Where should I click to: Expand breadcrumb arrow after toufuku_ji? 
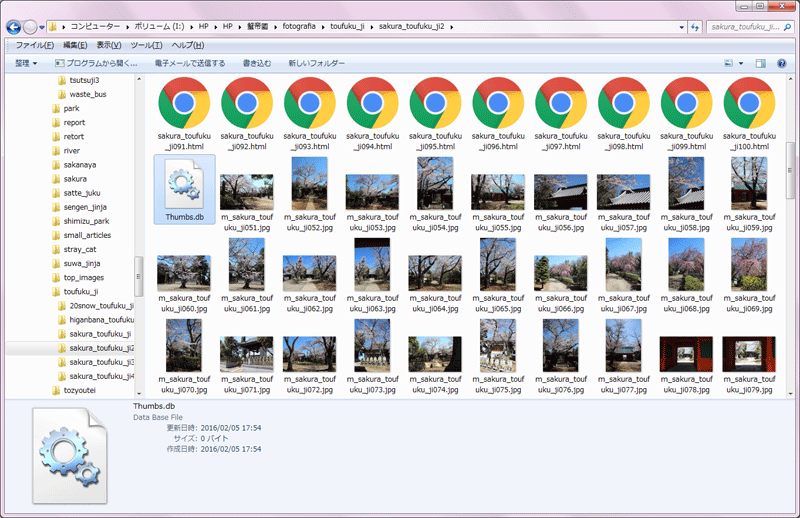click(x=371, y=27)
